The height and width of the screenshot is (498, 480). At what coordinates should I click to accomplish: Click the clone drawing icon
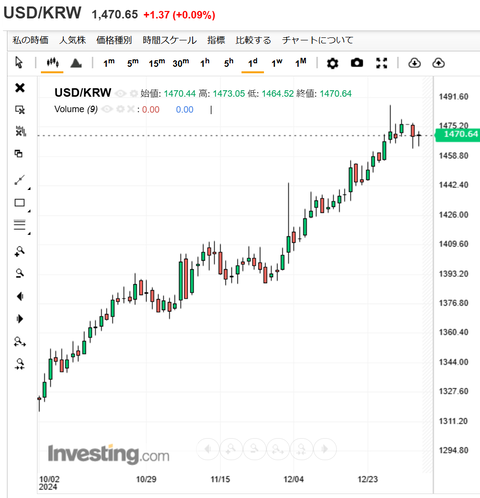[x=19, y=153]
